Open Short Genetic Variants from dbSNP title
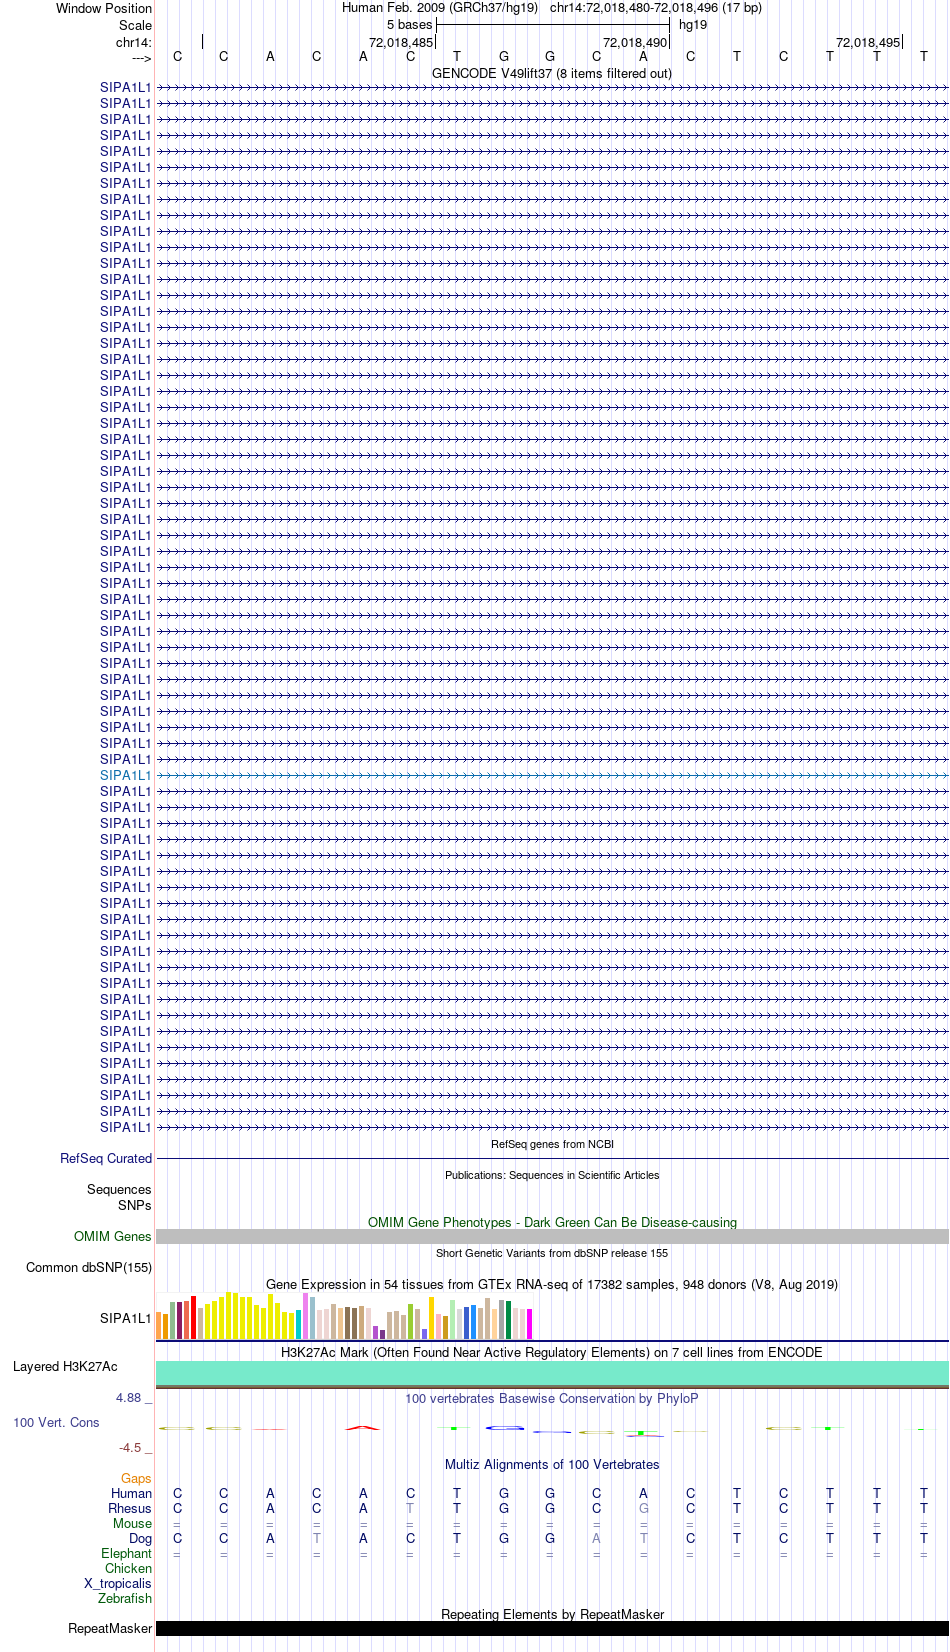Viewport: 950px width, 1652px height. pos(552,1253)
